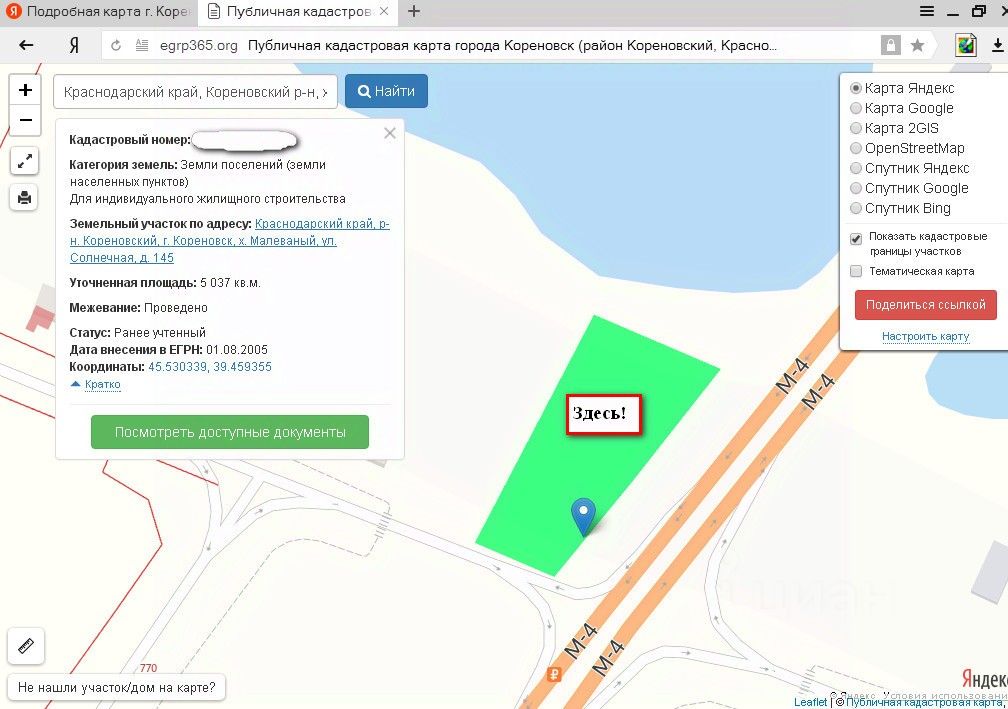This screenshot has width=1008, height=709.
Task: Switch to Подробная карта г. Коре tab
Action: coord(98,12)
